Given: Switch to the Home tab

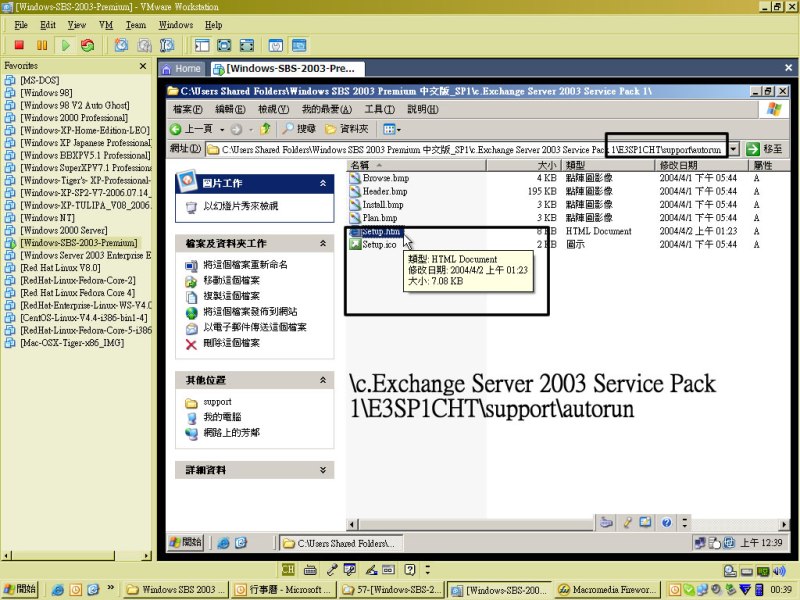Looking at the screenshot, I should tap(182, 68).
